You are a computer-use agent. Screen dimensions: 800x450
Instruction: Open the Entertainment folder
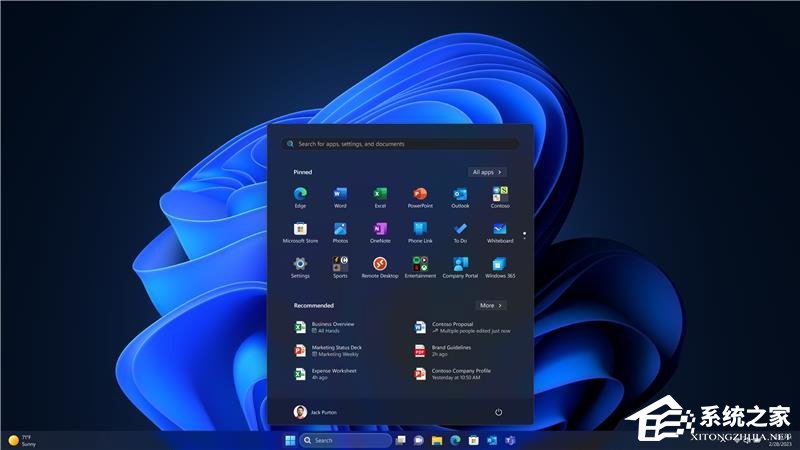[420, 268]
